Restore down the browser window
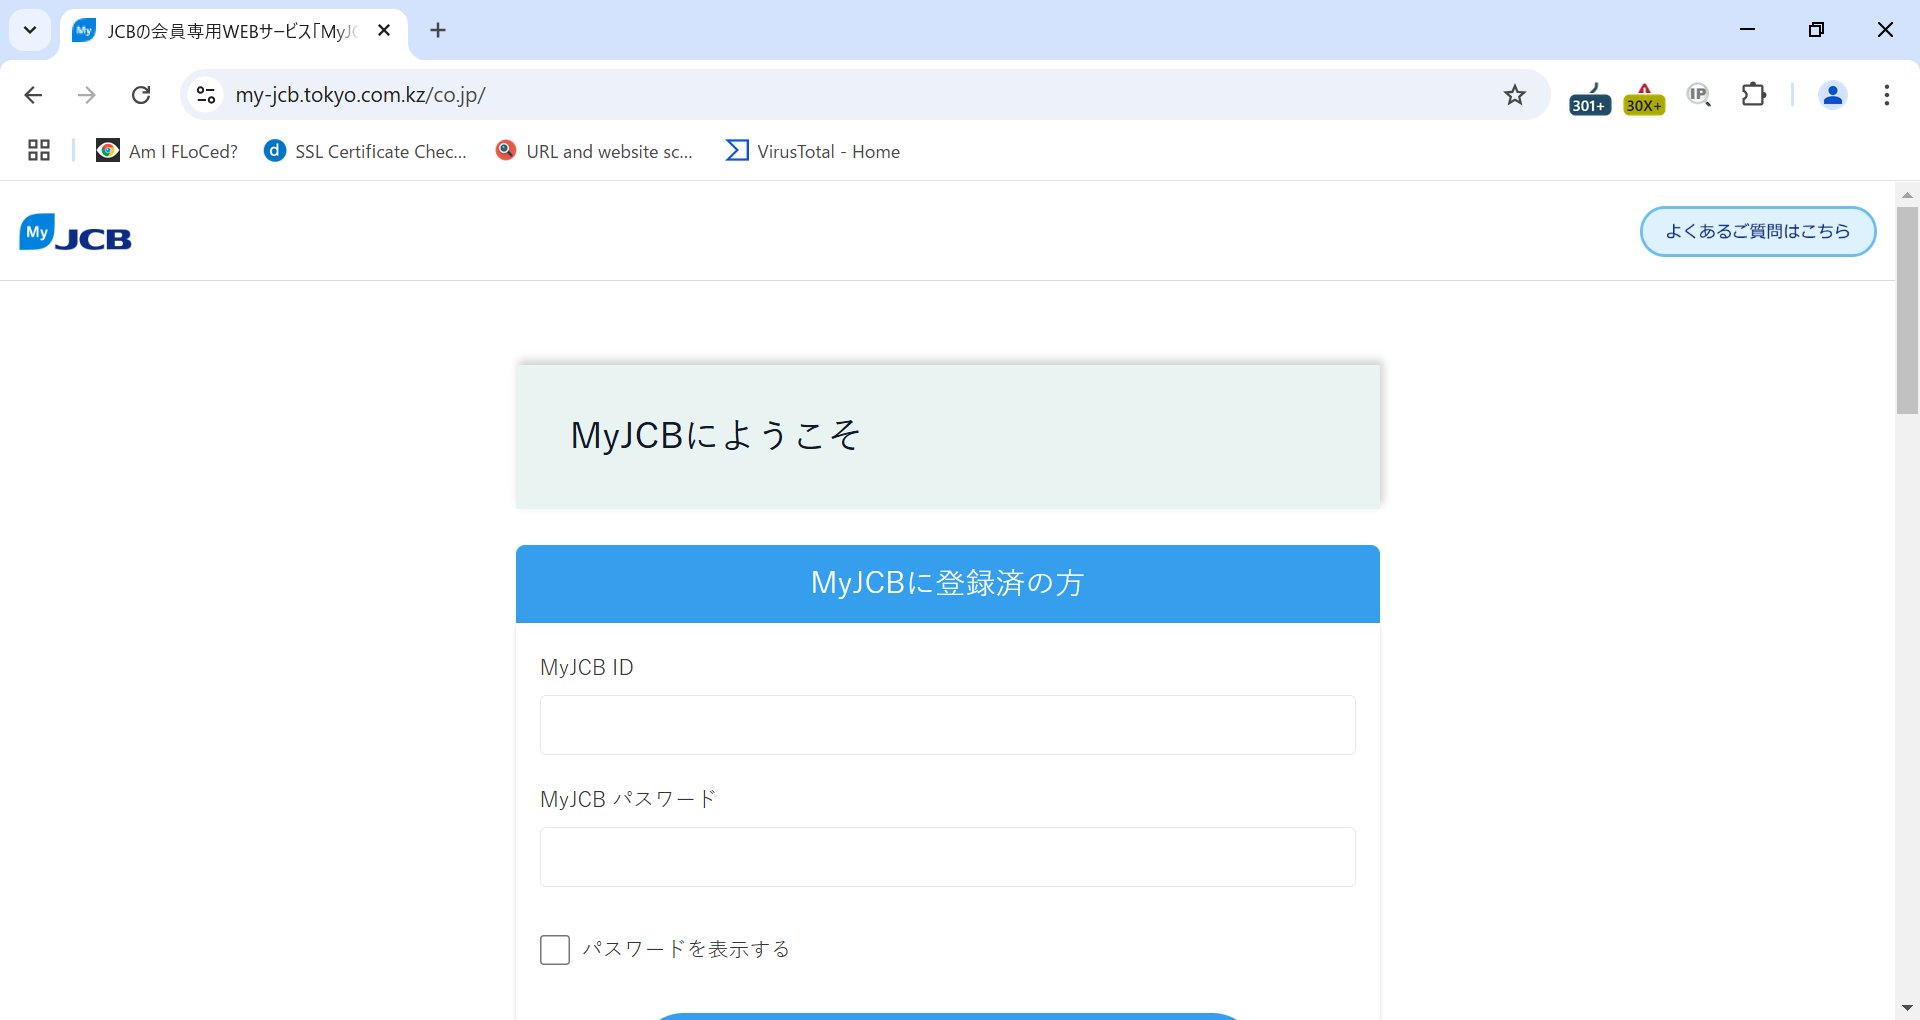The width and height of the screenshot is (1920, 1020). tap(1816, 30)
